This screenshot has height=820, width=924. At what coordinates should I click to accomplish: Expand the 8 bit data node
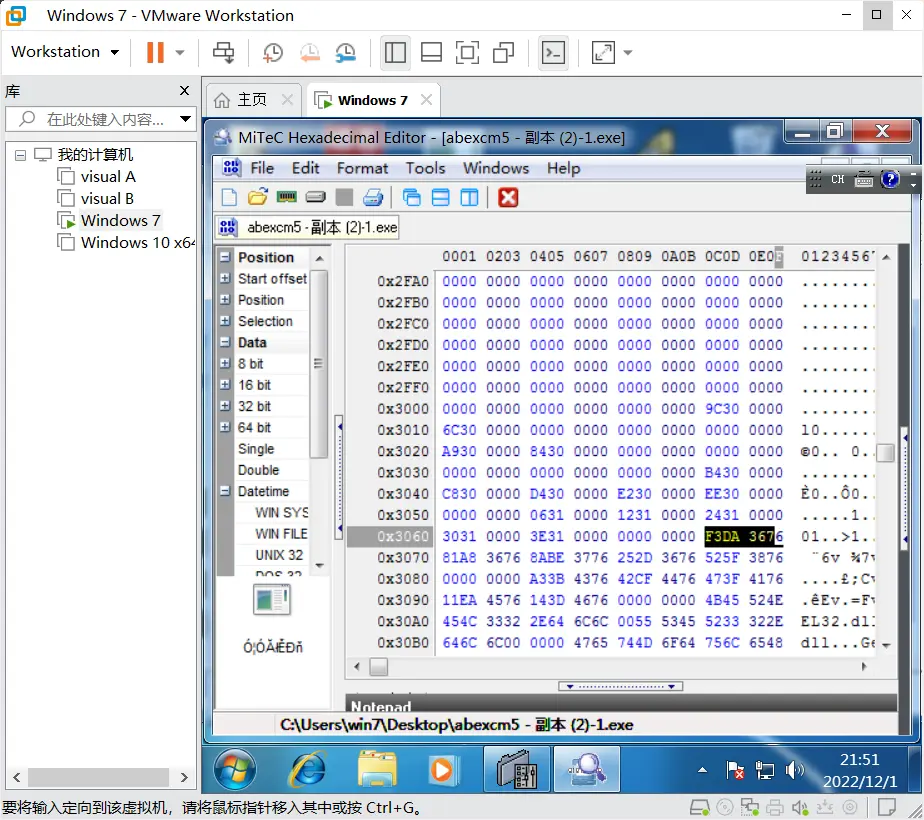(225, 364)
